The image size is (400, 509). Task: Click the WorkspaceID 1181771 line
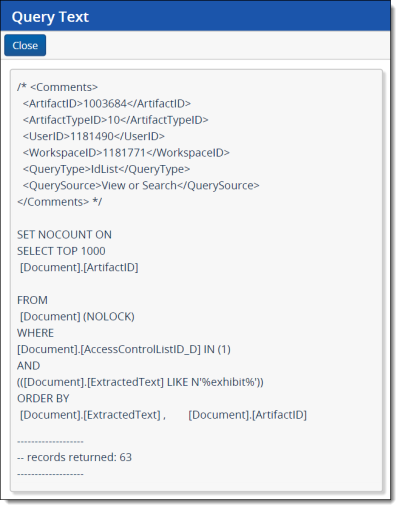[126, 153]
